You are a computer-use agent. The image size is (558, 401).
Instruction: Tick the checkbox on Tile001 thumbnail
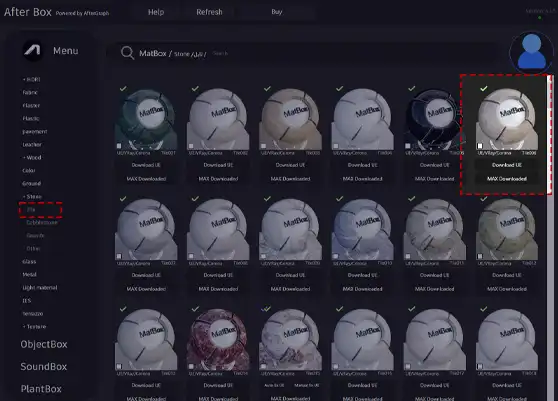pos(119,146)
